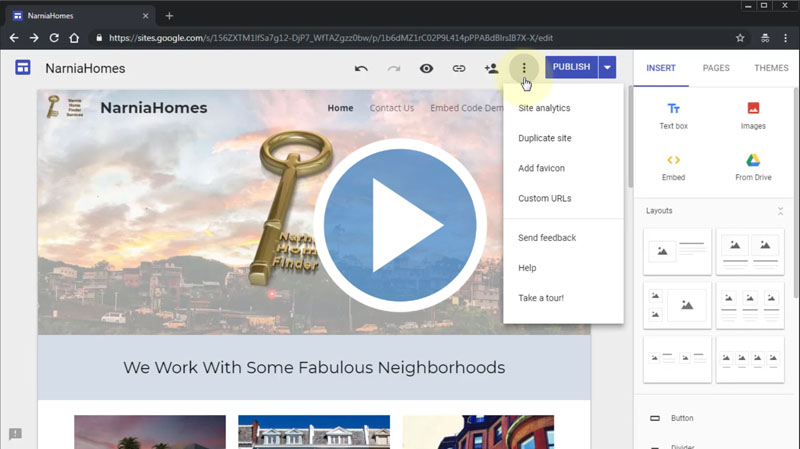Select Site analytics from the menu

point(544,108)
